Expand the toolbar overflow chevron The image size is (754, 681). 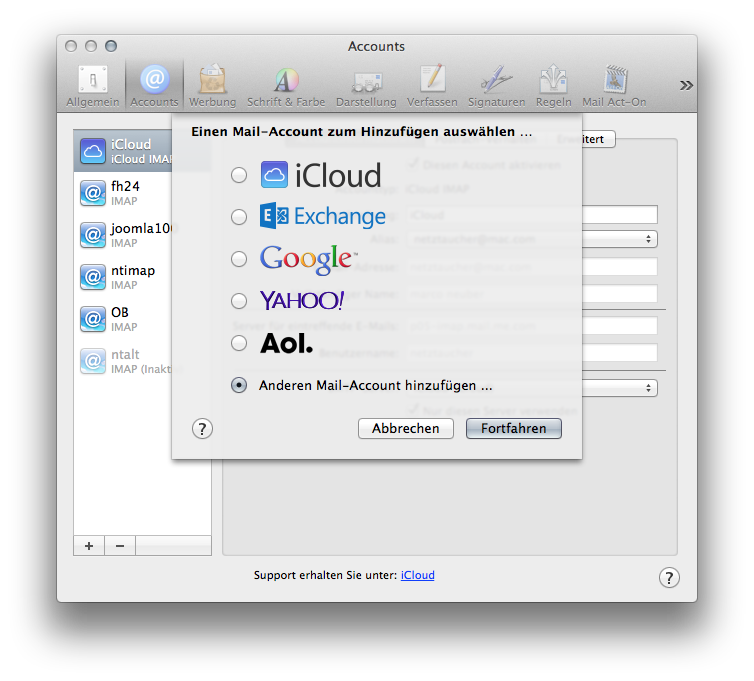pos(686,85)
